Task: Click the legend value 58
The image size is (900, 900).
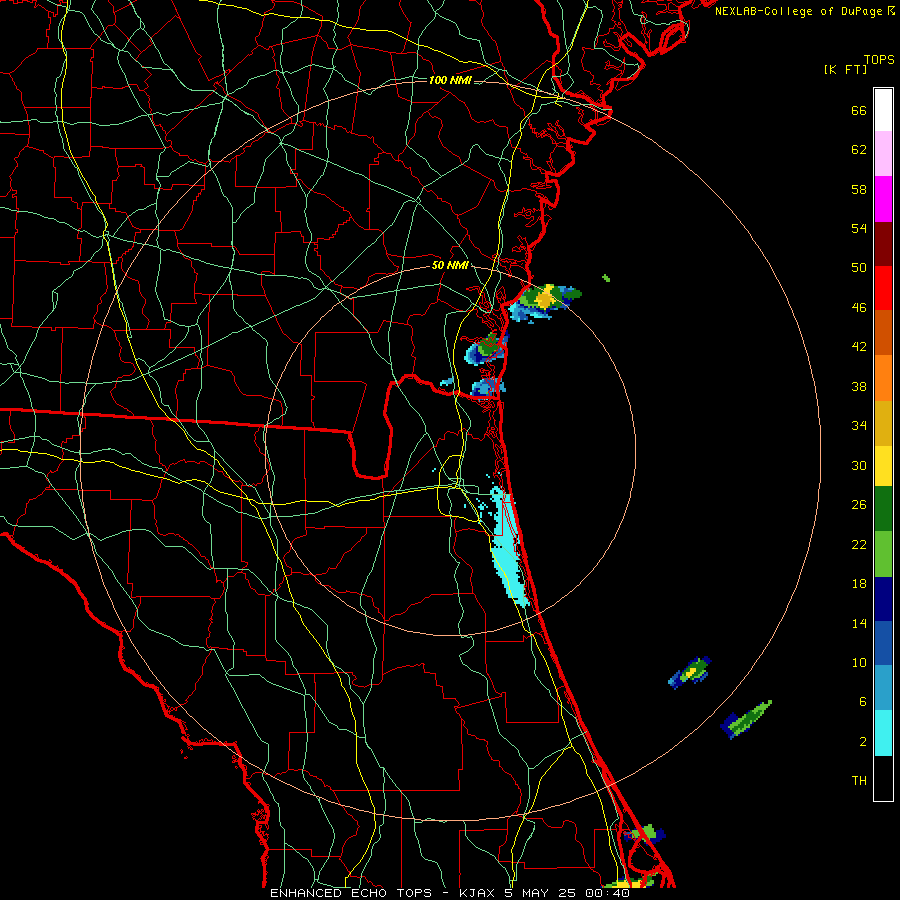Action: click(859, 189)
